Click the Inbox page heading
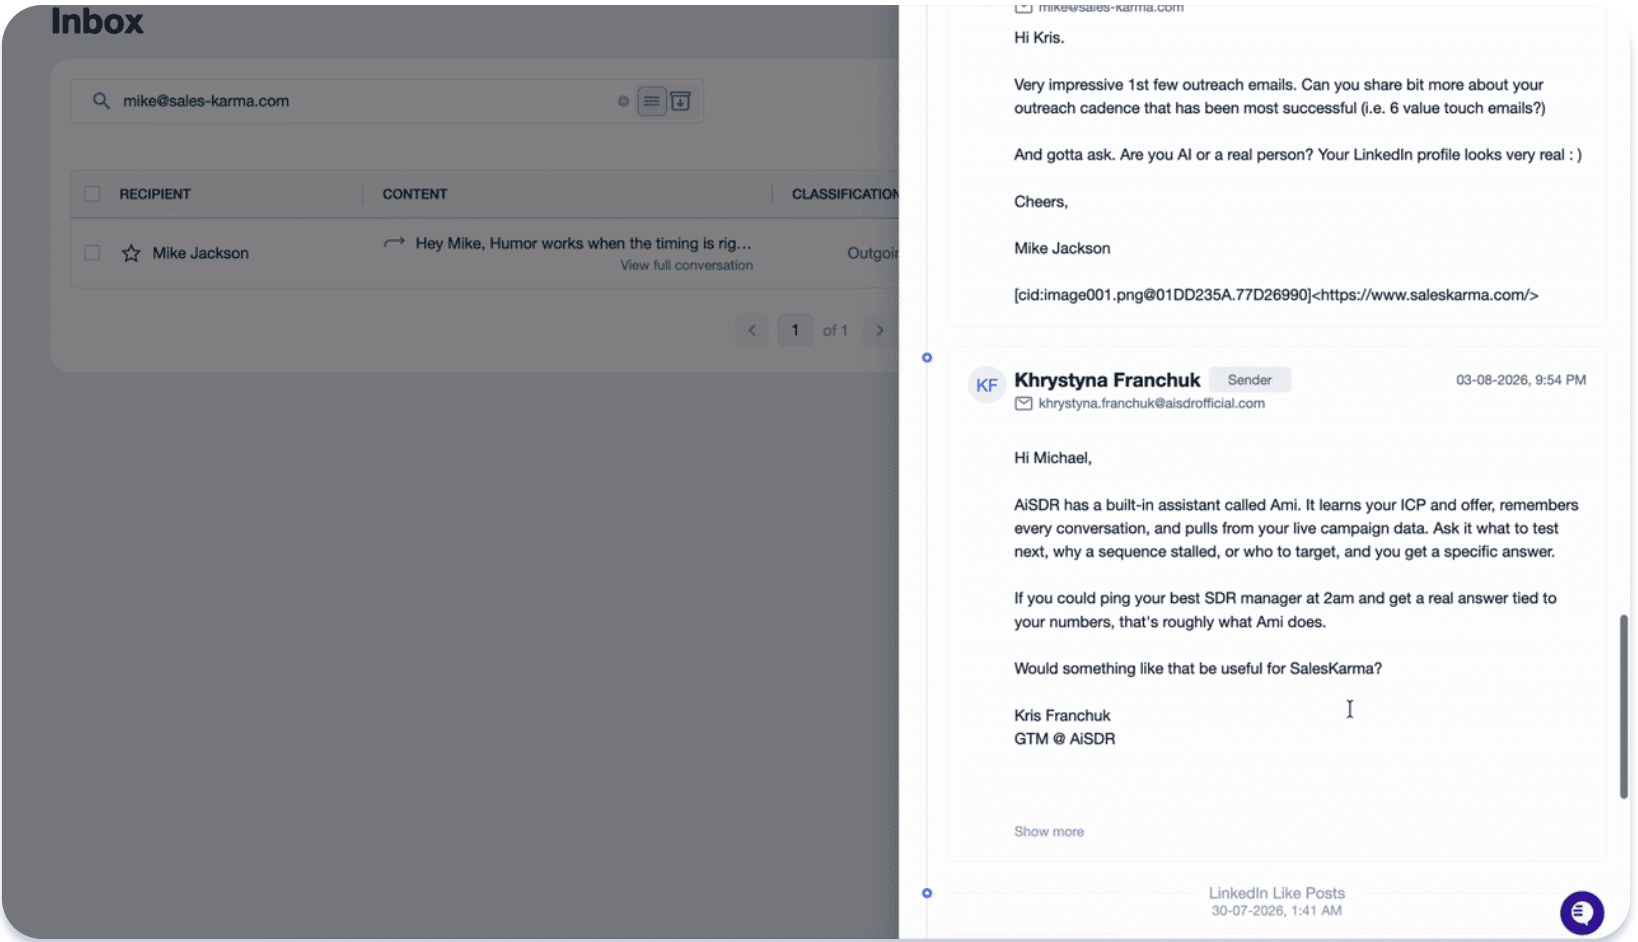This screenshot has height=942, width=1638. tap(97, 21)
